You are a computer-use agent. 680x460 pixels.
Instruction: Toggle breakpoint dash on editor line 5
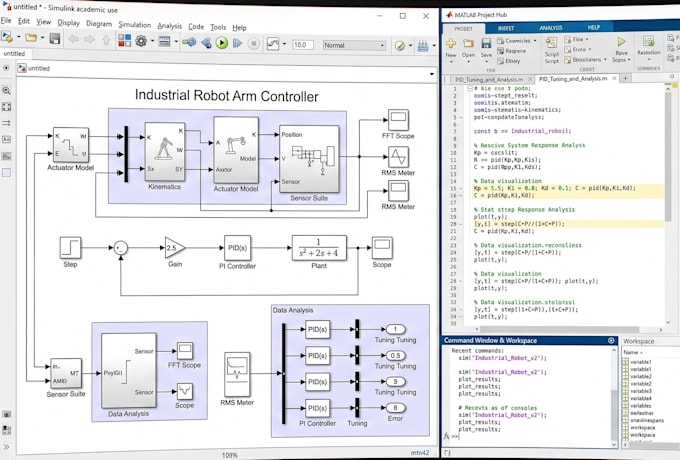(x=461, y=117)
